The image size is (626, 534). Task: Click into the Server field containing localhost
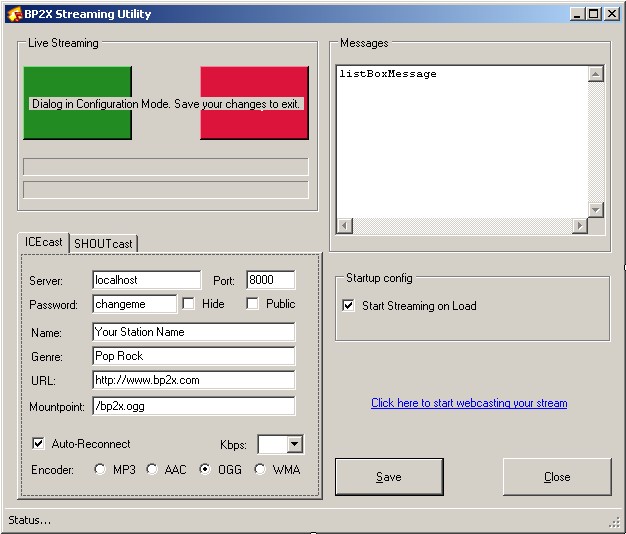point(147,280)
